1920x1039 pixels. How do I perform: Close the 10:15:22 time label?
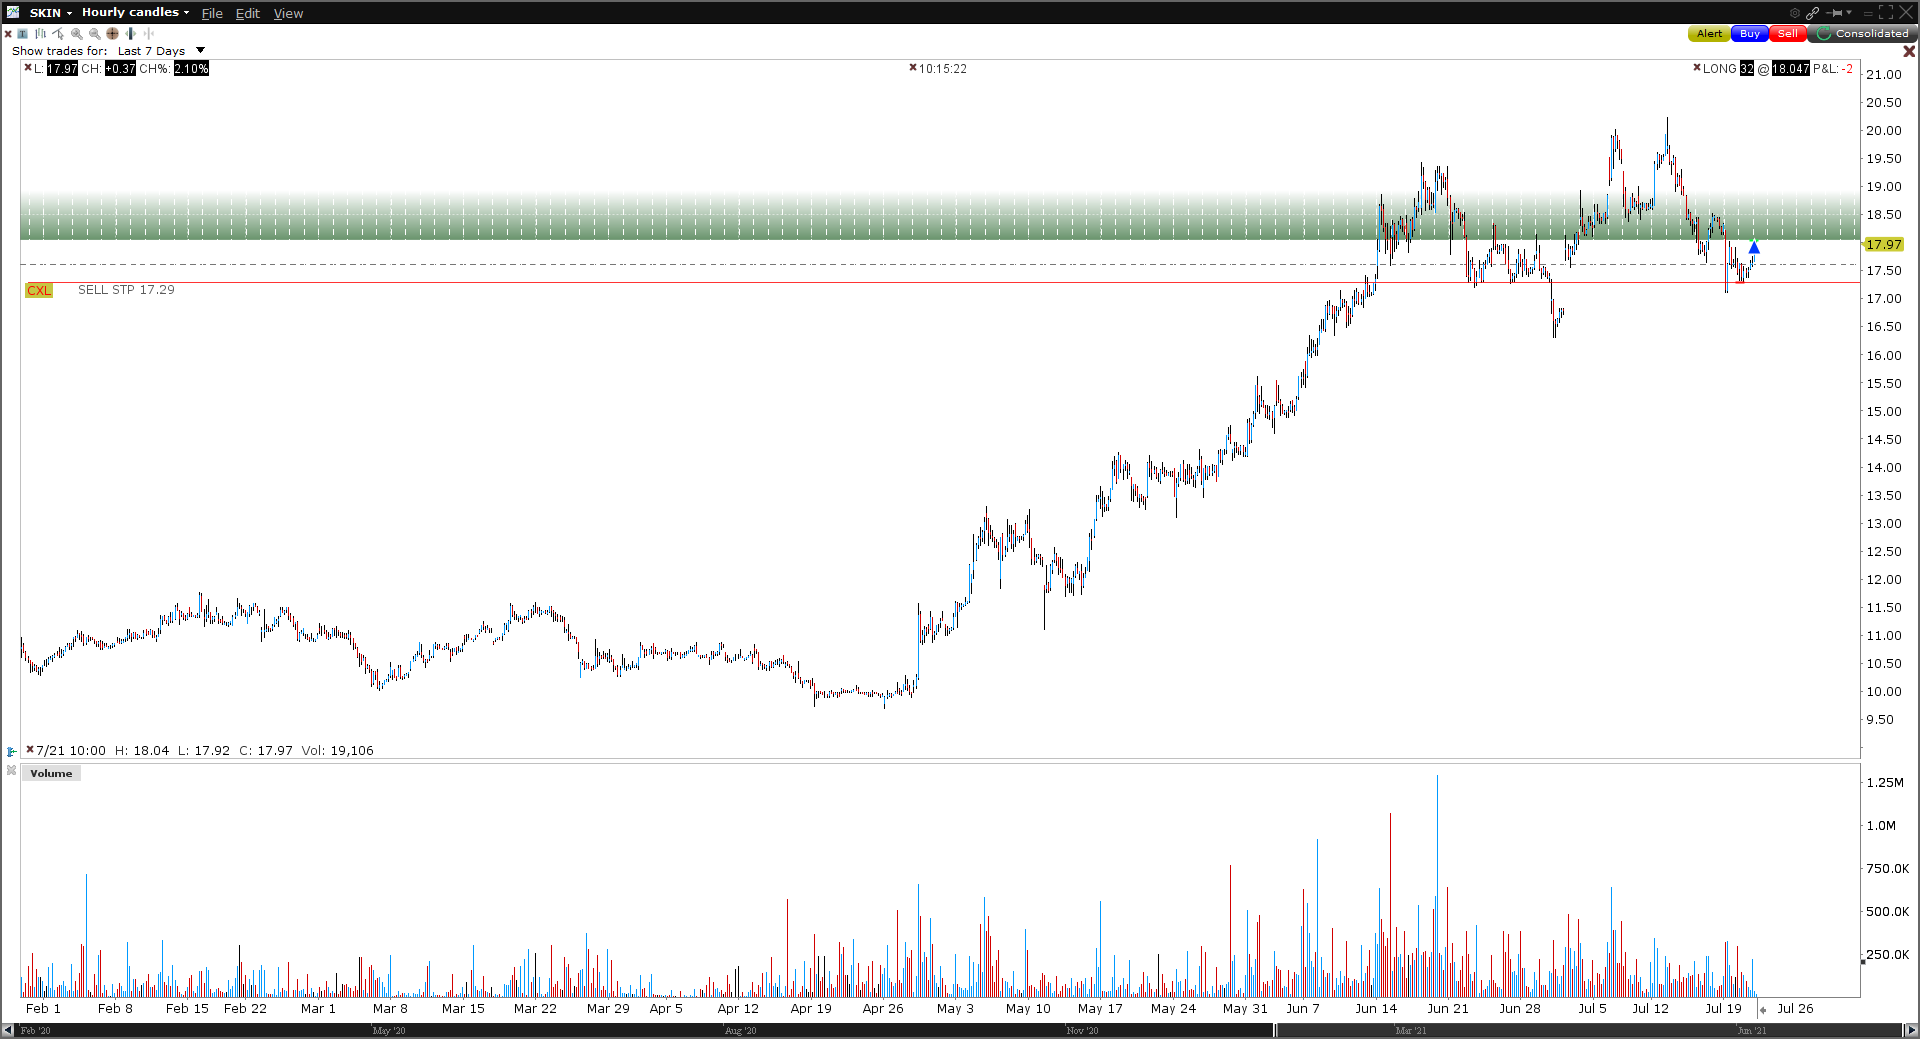[913, 68]
